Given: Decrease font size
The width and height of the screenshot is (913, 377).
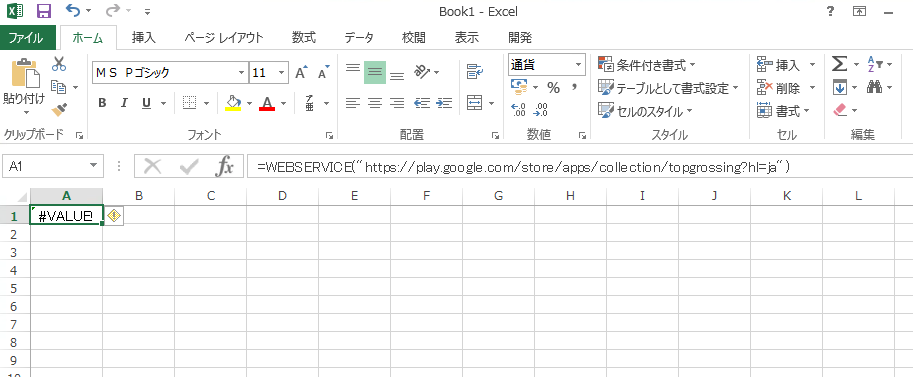Looking at the screenshot, I should click(x=324, y=73).
